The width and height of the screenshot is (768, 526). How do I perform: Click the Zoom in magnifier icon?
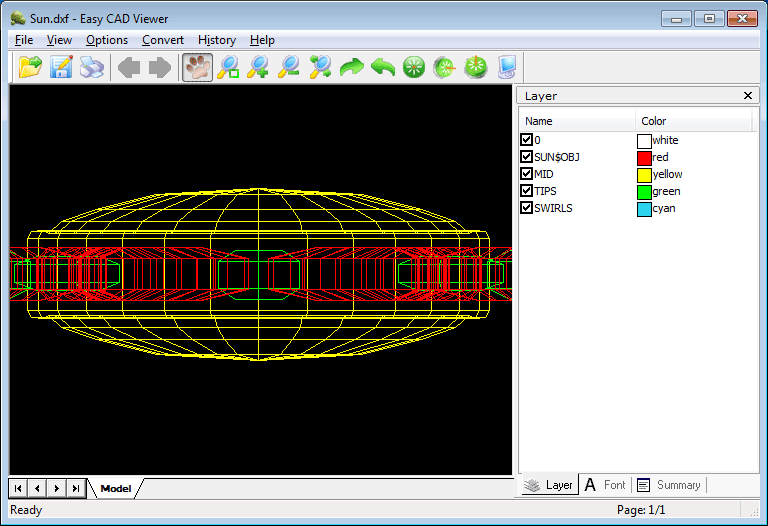click(258, 67)
